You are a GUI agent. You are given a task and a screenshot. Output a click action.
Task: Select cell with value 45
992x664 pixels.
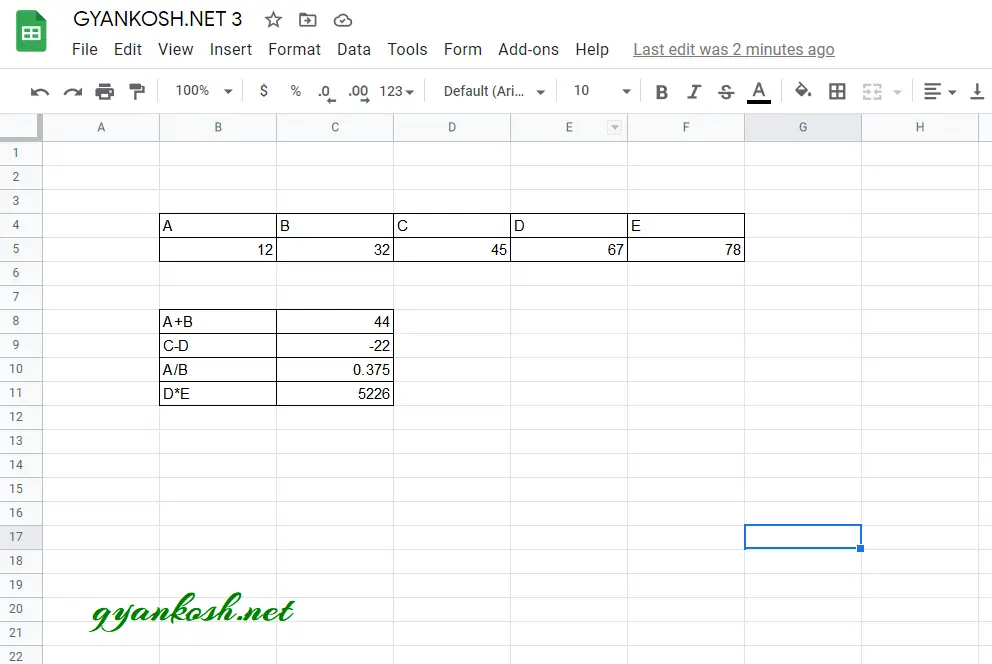[452, 249]
